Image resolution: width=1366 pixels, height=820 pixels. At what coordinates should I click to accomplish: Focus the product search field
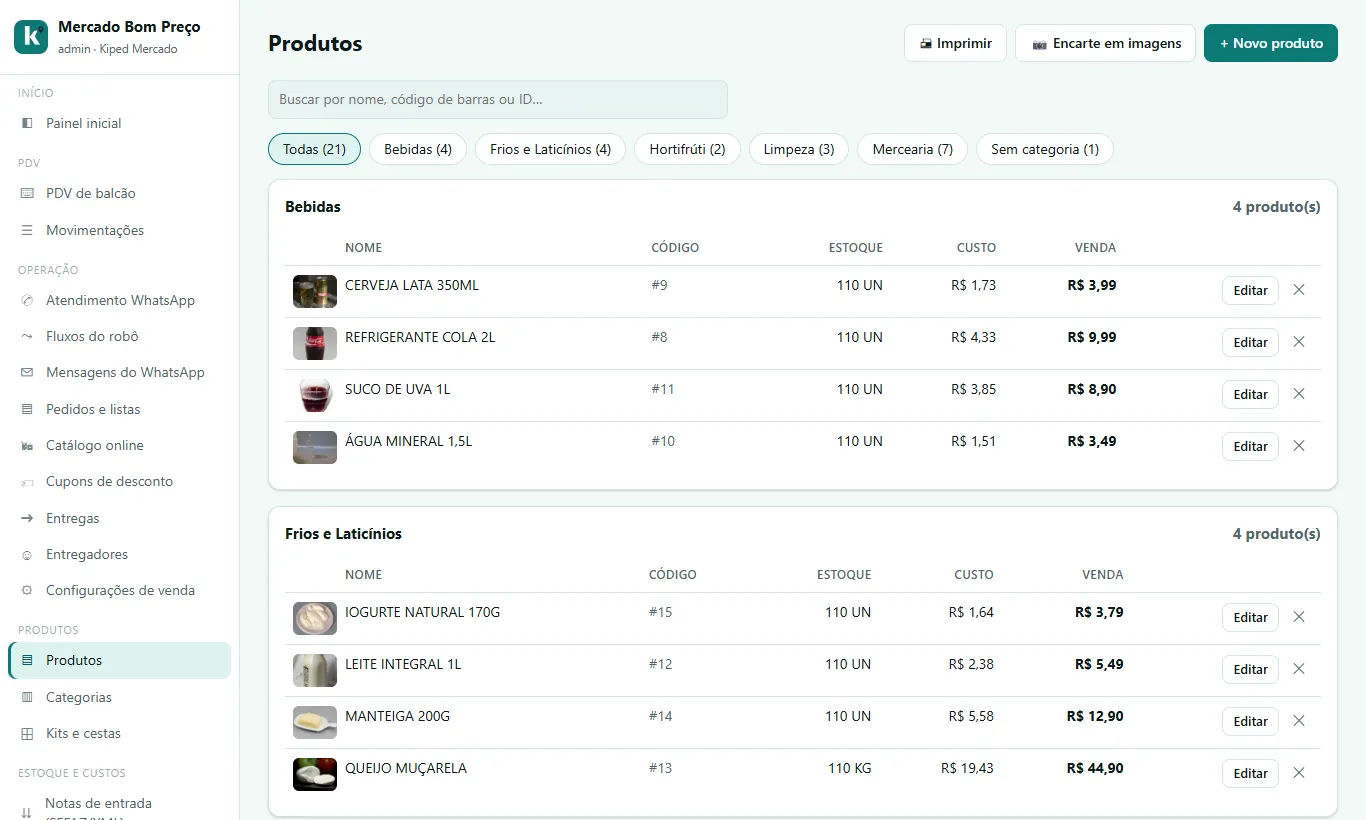(498, 99)
